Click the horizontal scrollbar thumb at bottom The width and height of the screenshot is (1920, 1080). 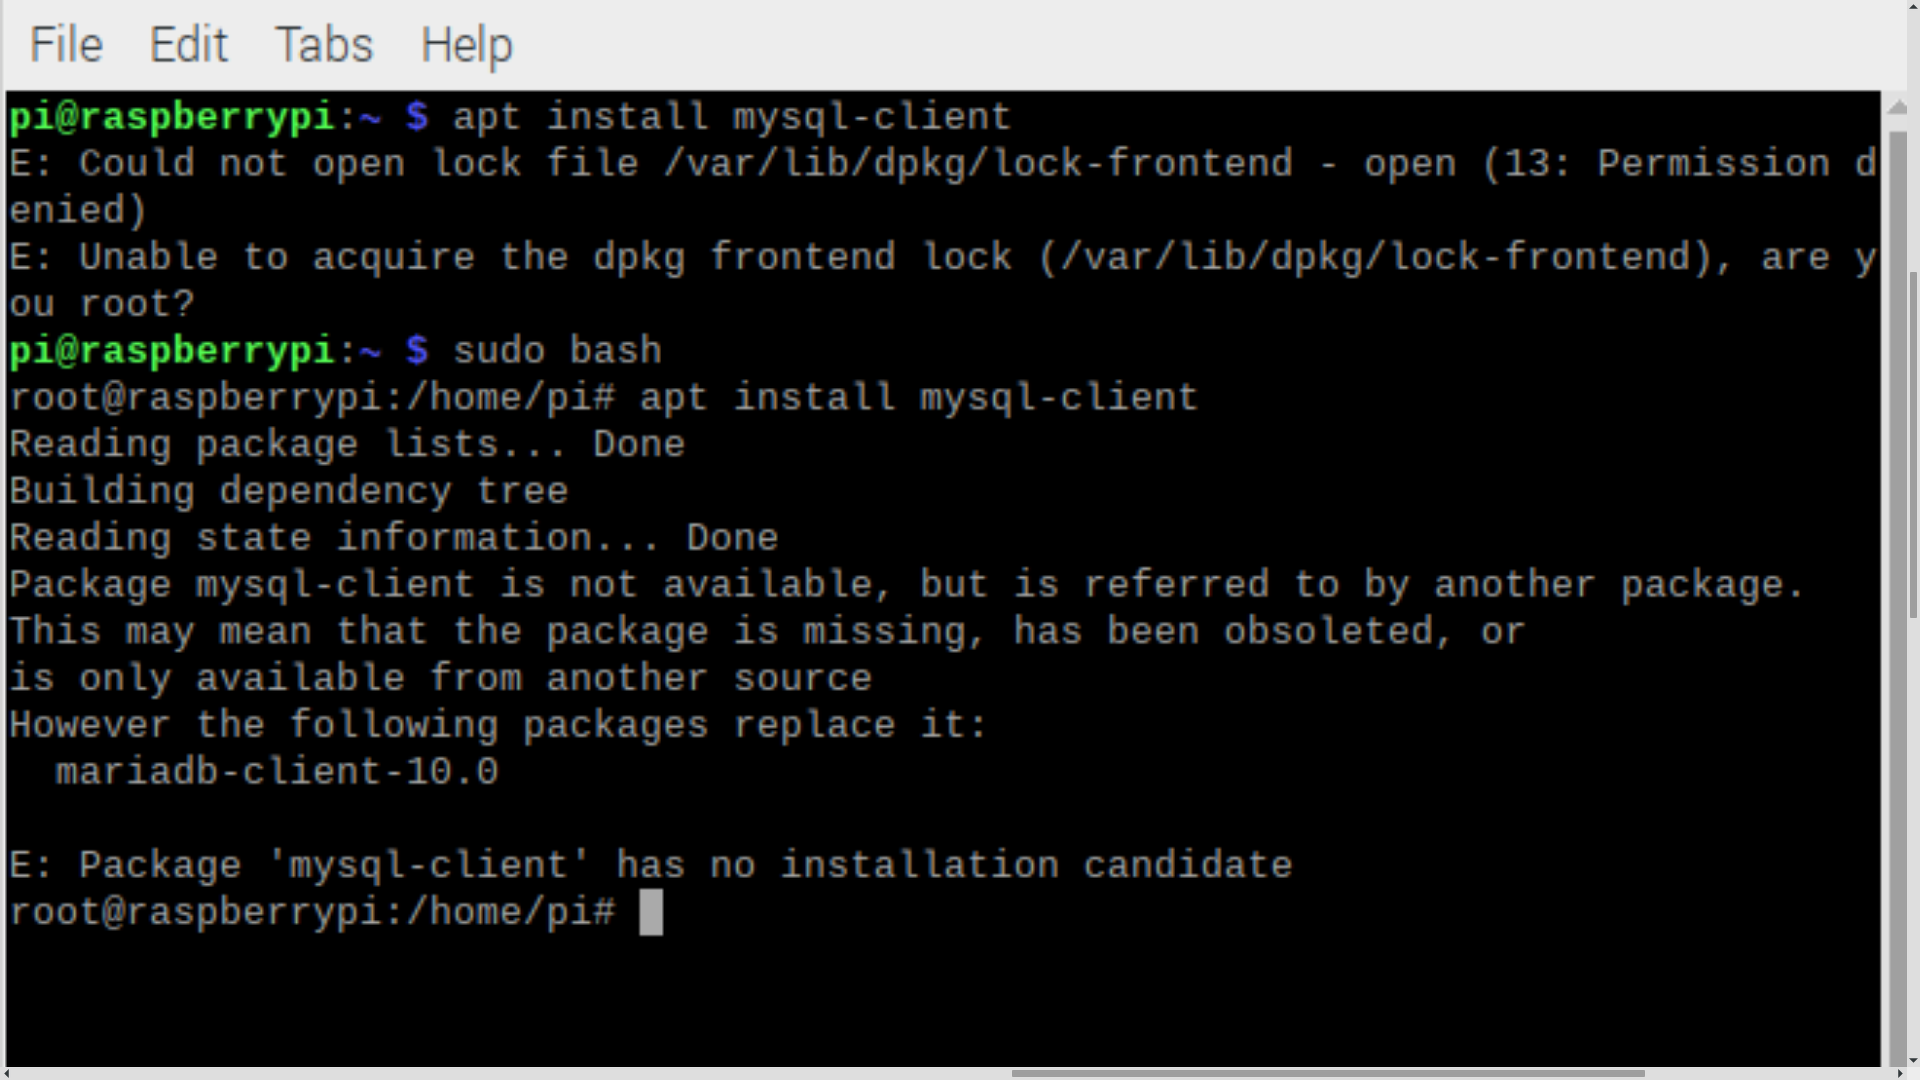[x=1328, y=1074]
